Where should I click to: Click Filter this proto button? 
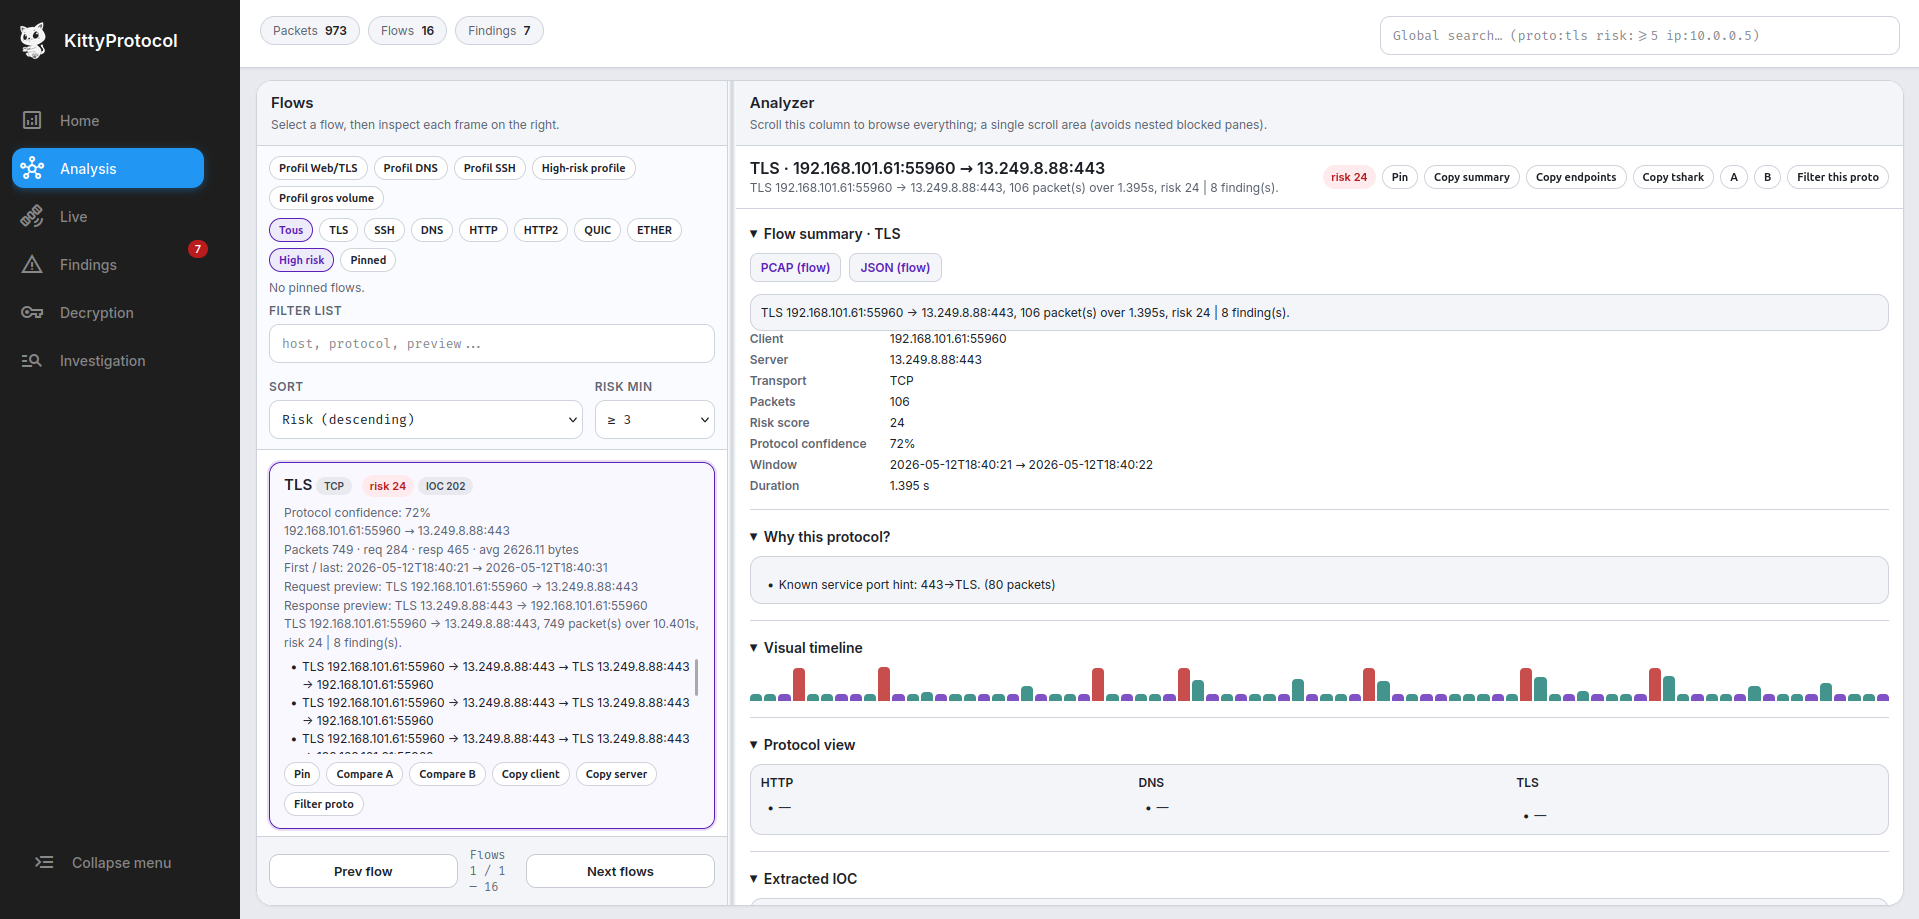pos(1838,177)
